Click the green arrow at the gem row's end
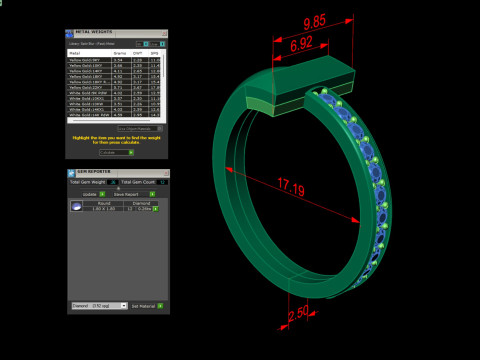Screen dimensions: 480x360 tap(155, 209)
